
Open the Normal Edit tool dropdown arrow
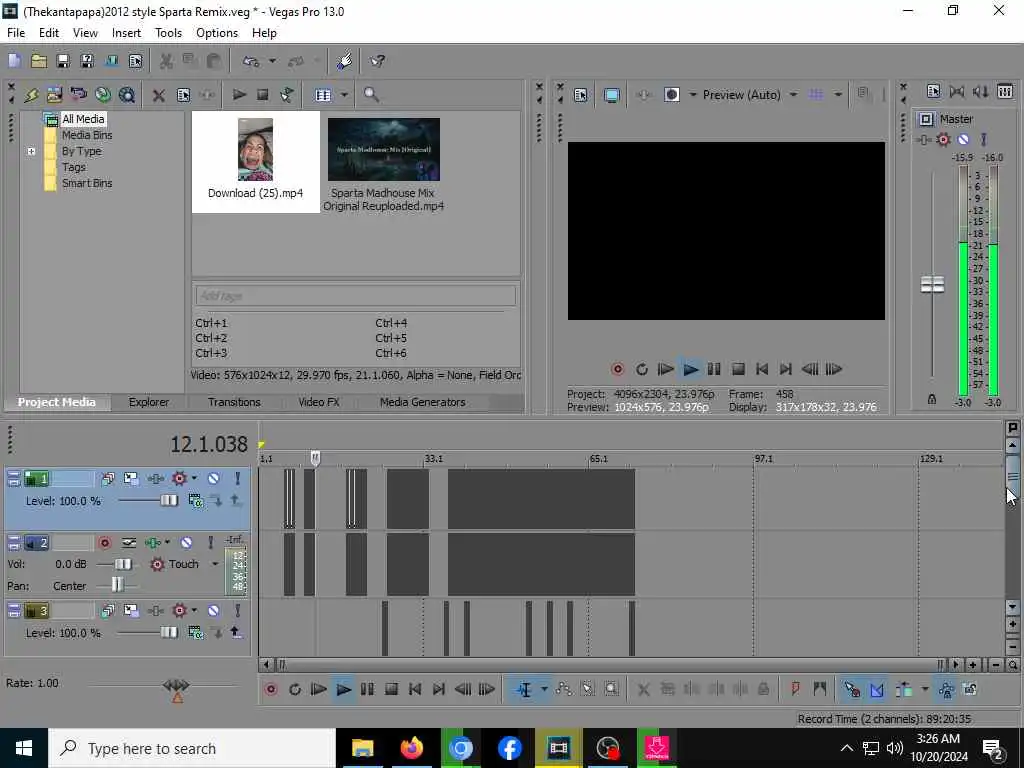tap(544, 689)
